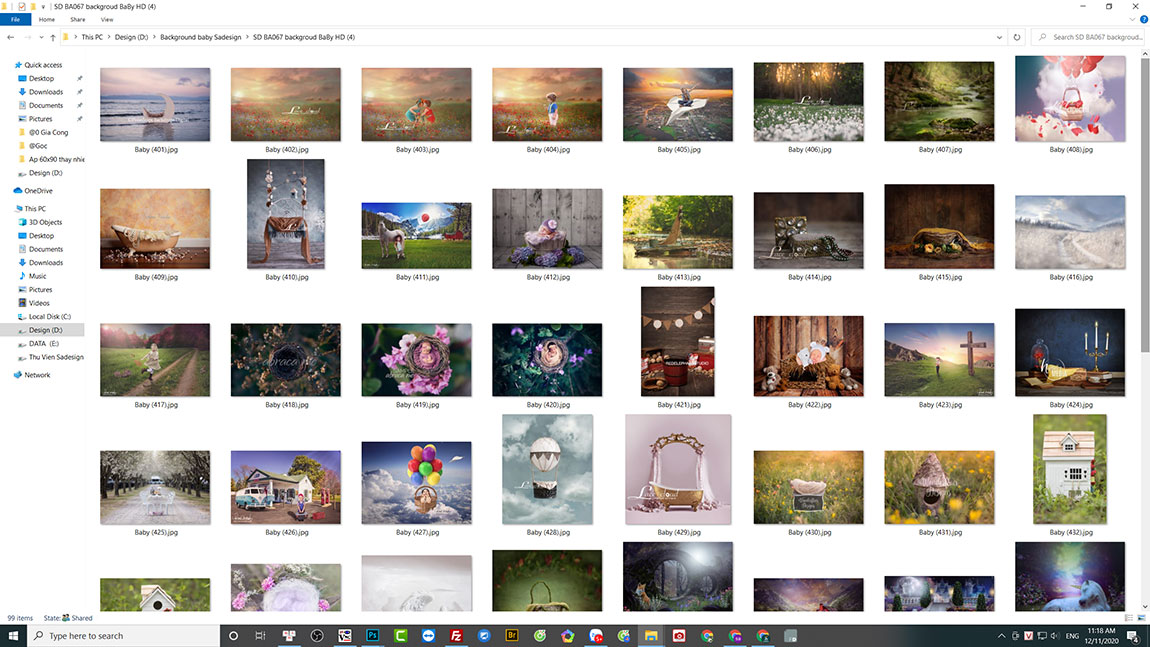Open the recent locations dropdown
Image resolution: width=1150 pixels, height=647 pixels.
[41, 37]
